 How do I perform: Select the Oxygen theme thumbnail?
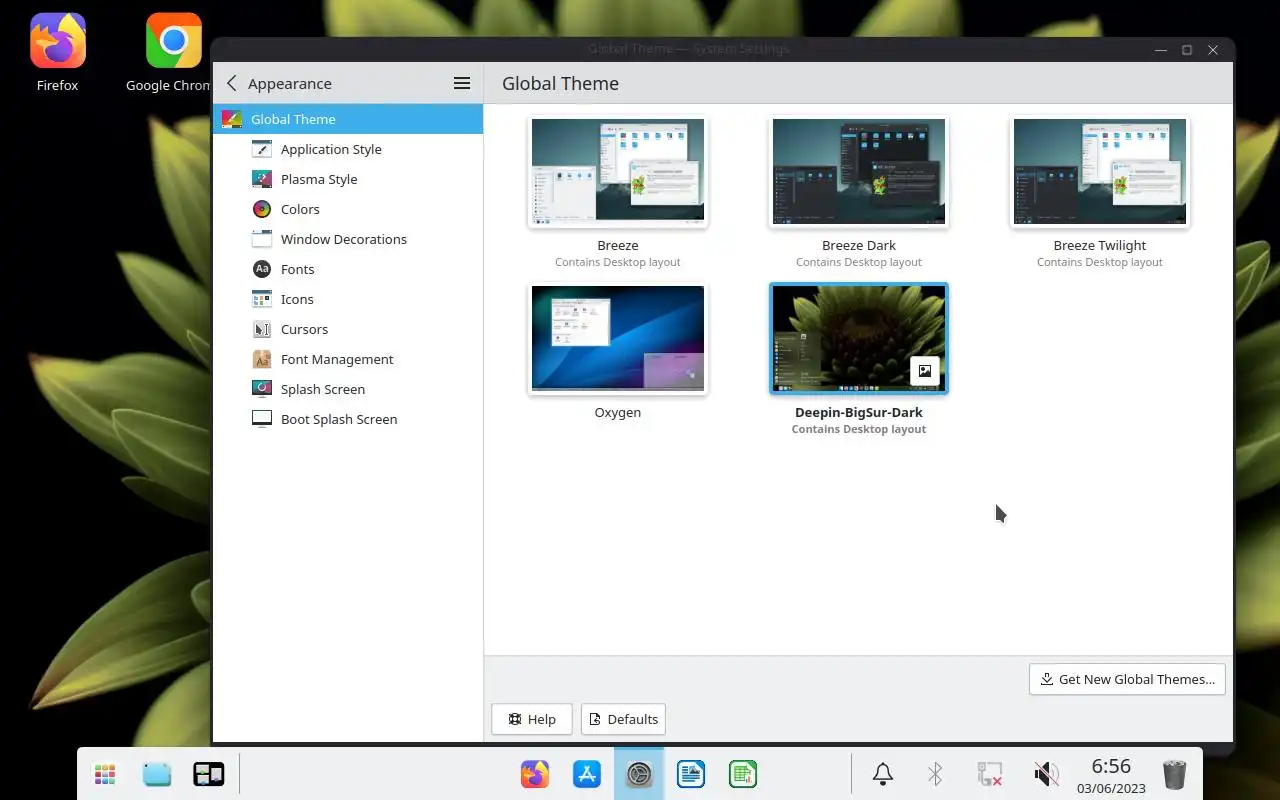click(618, 338)
